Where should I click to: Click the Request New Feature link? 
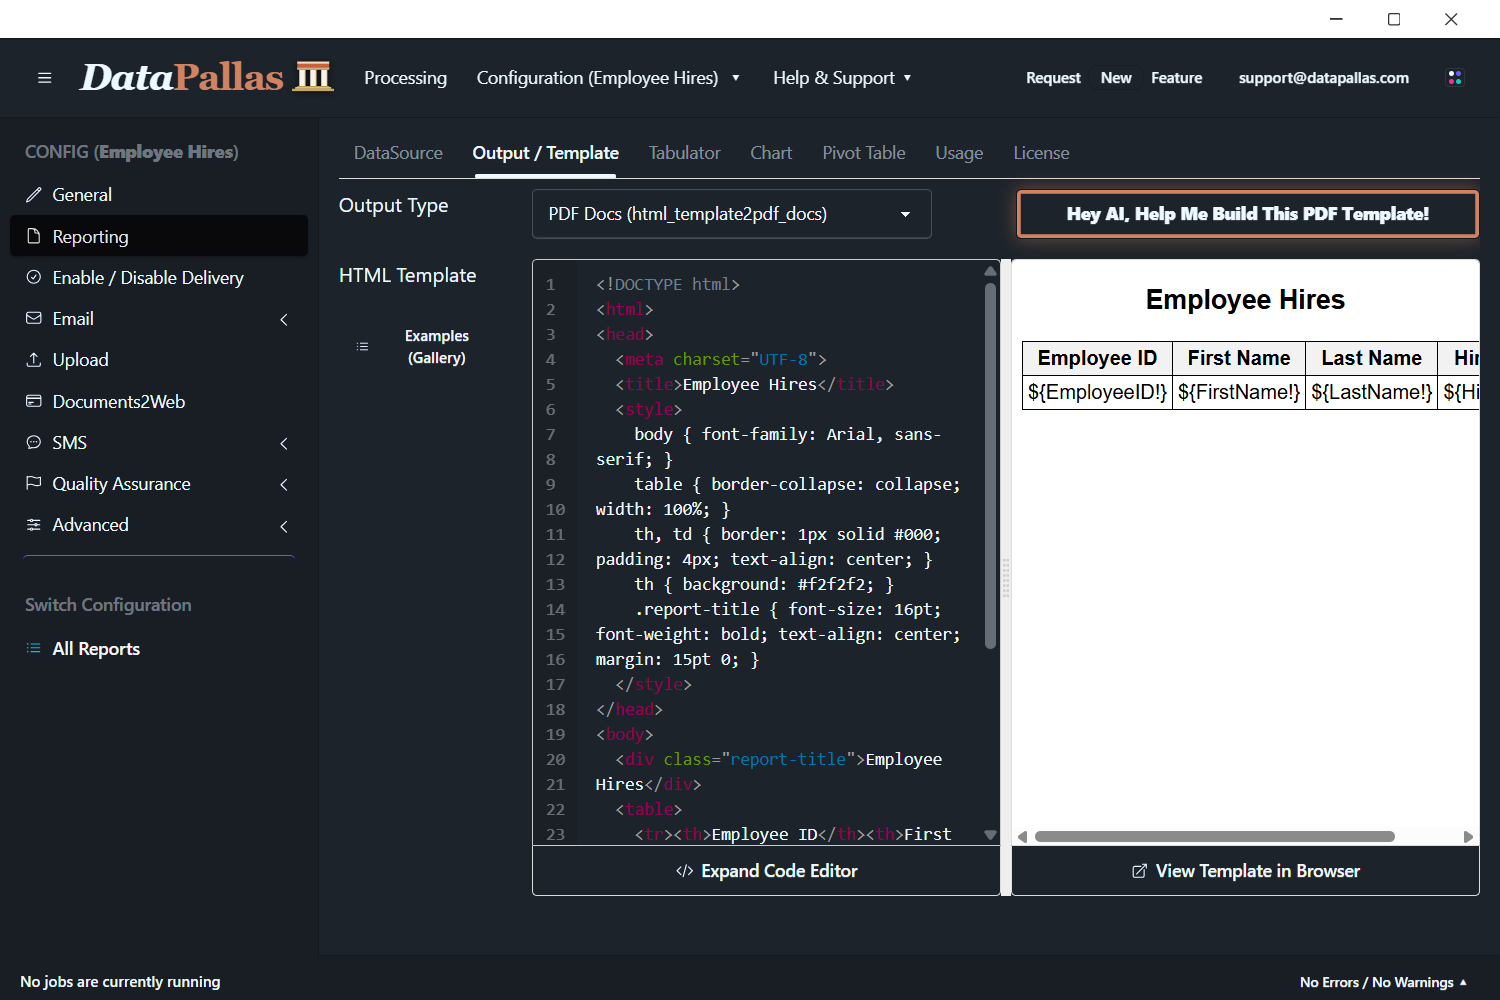tap(1114, 78)
